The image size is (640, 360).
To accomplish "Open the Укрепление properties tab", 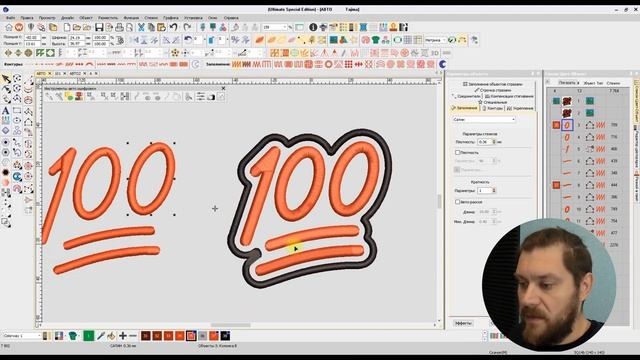I will [x=520, y=108].
